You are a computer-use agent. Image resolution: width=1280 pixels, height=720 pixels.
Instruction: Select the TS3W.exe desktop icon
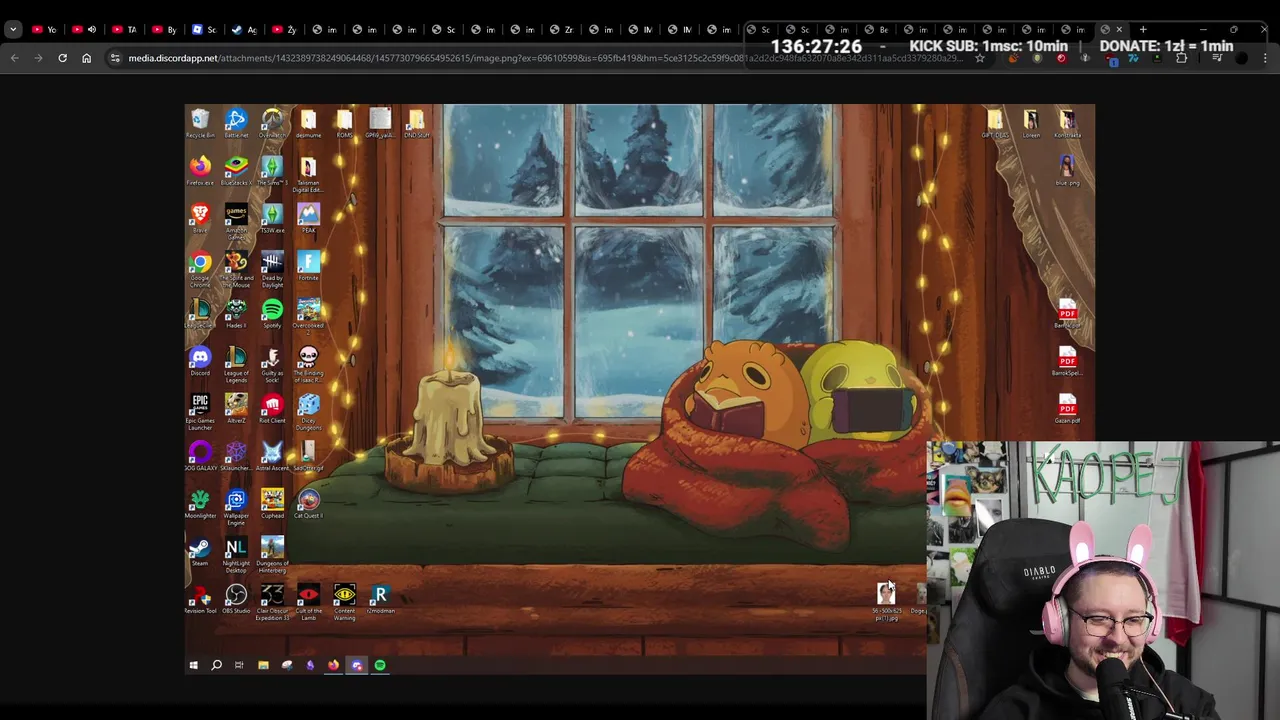[272, 218]
